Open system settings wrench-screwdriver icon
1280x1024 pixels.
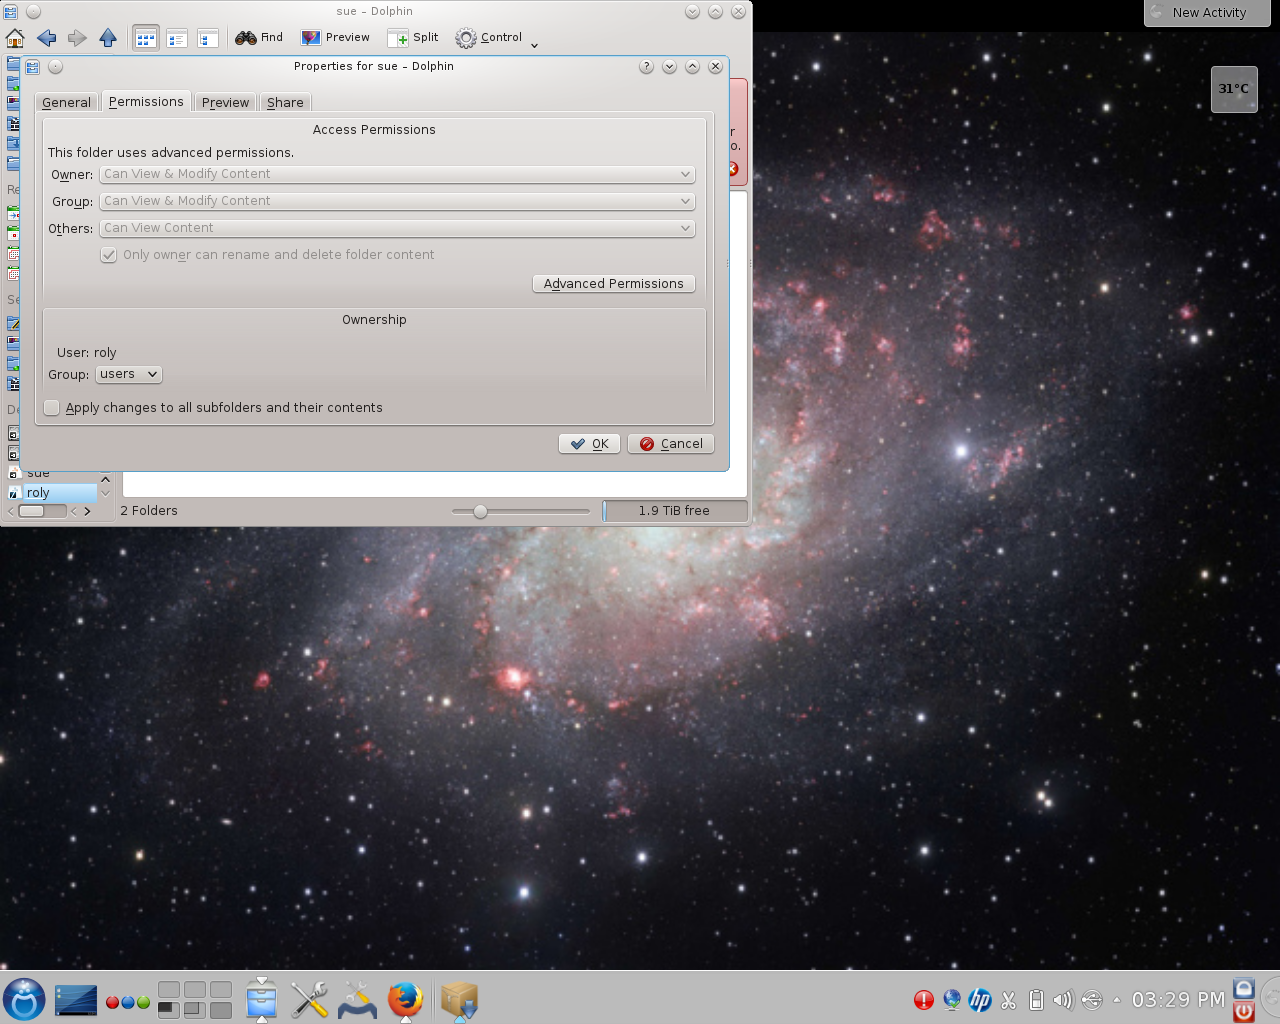(x=309, y=999)
